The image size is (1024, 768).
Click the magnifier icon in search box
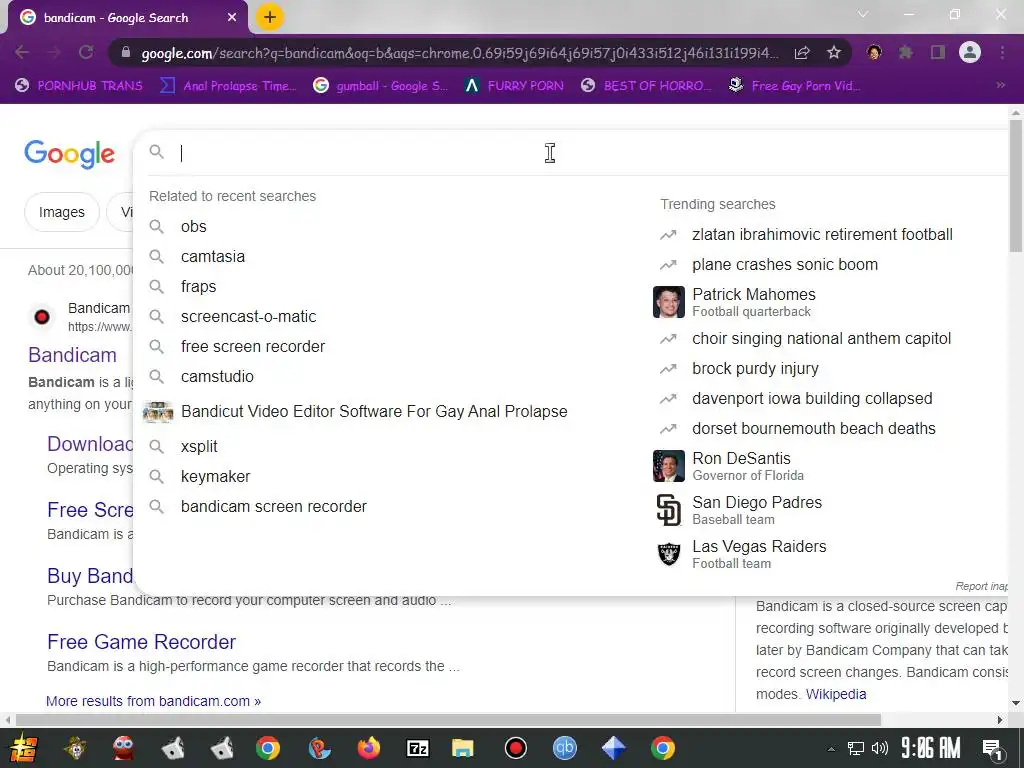pos(157,152)
